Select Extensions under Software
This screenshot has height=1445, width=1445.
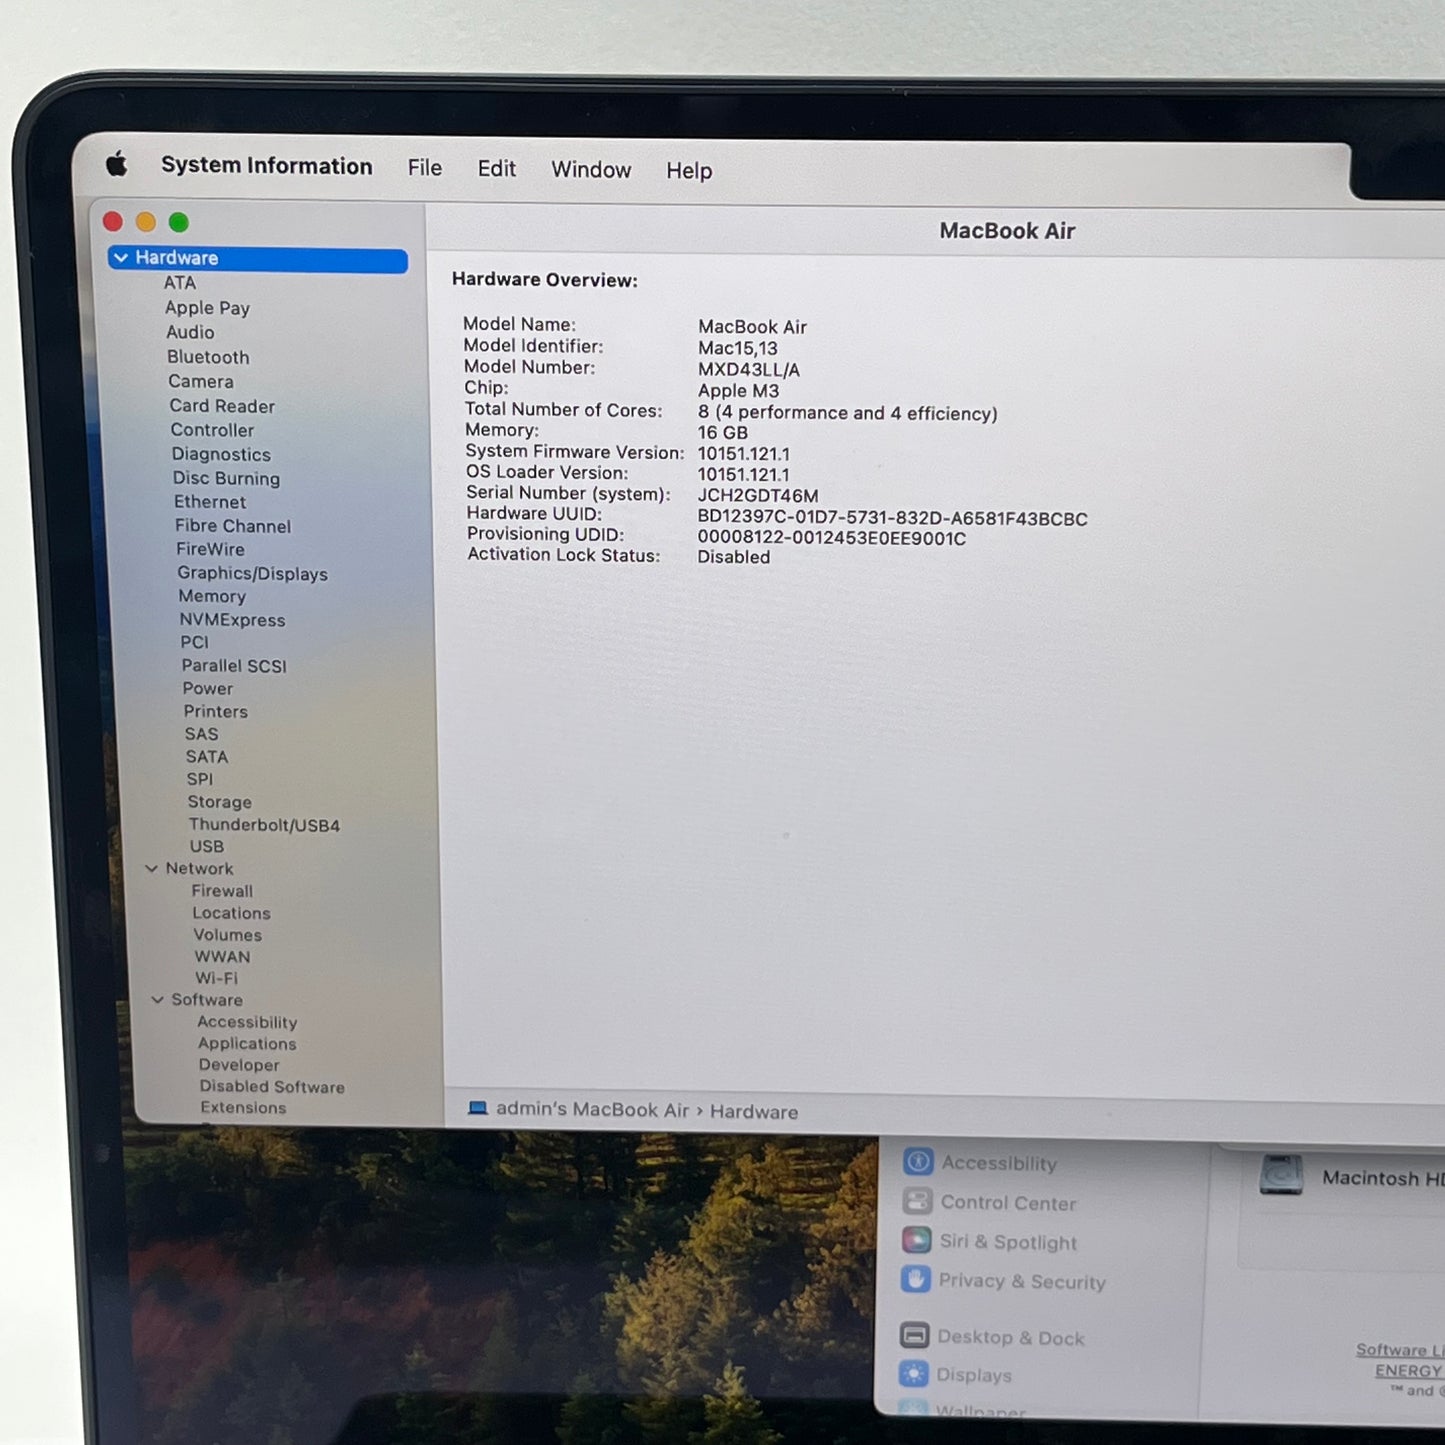click(x=243, y=1107)
